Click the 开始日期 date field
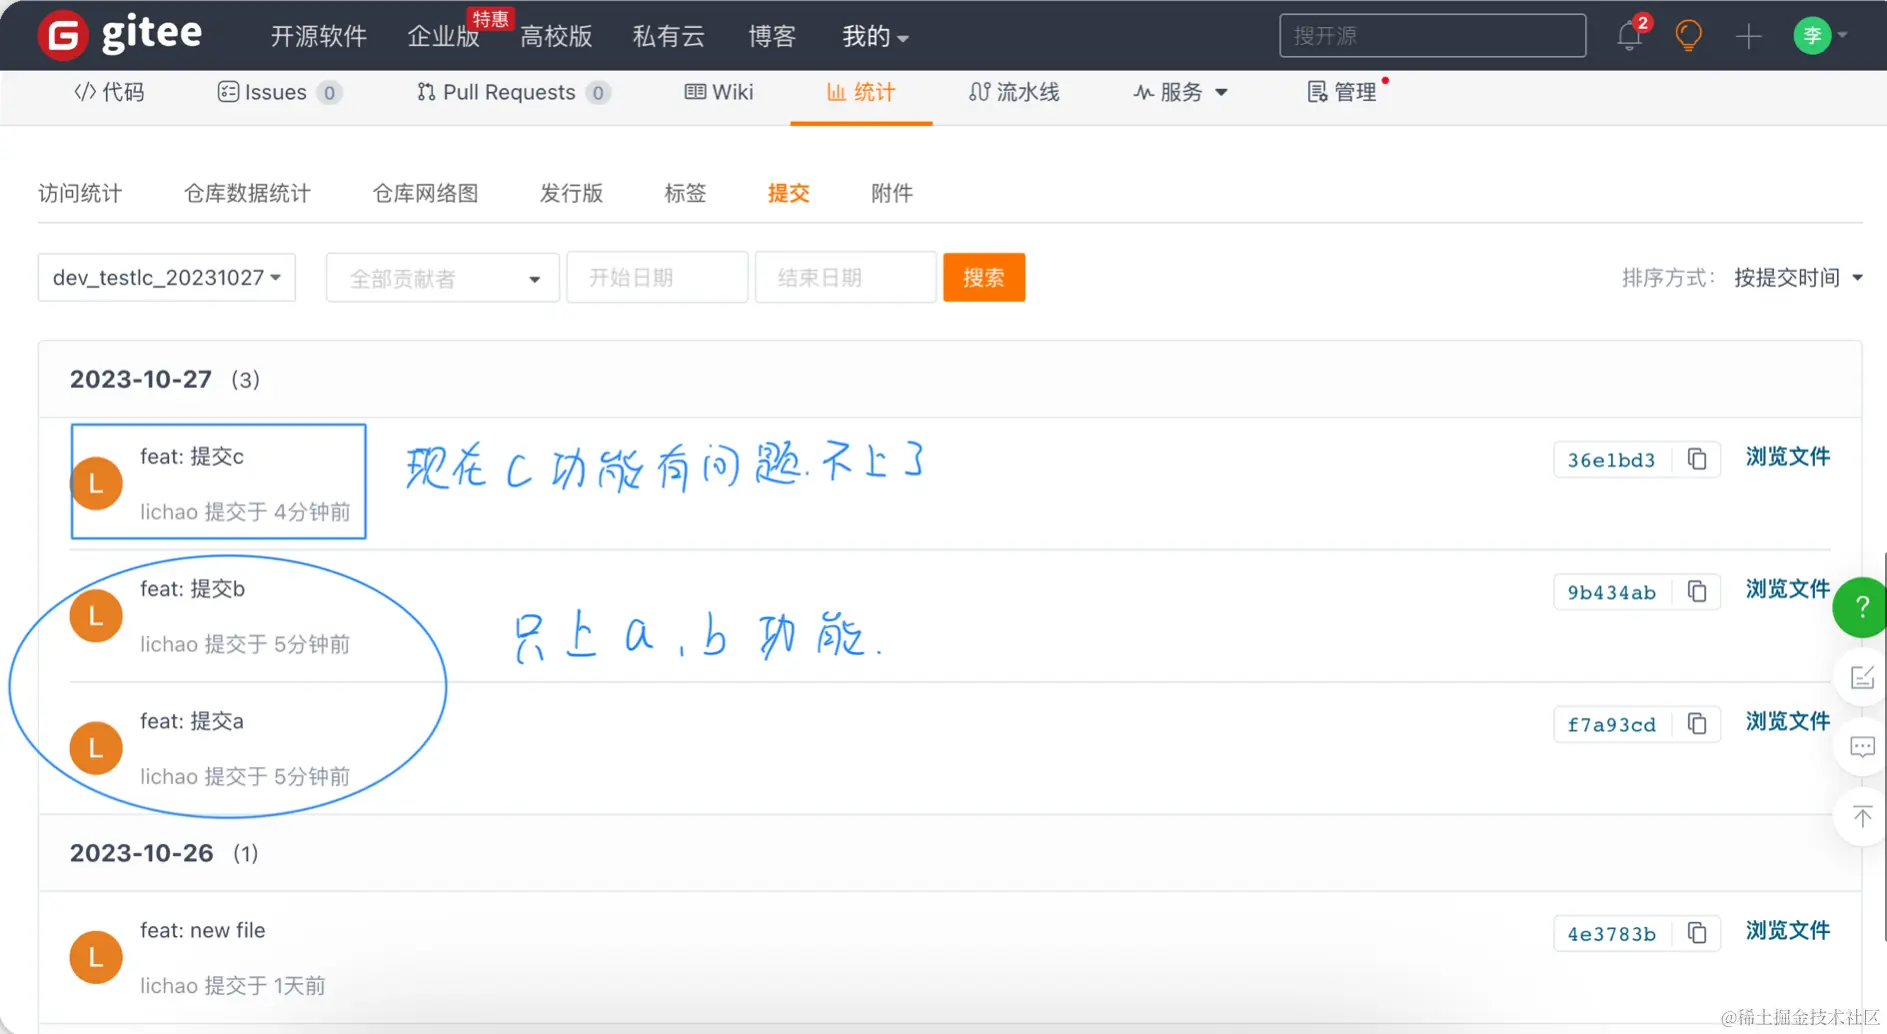1887x1034 pixels. (x=657, y=278)
